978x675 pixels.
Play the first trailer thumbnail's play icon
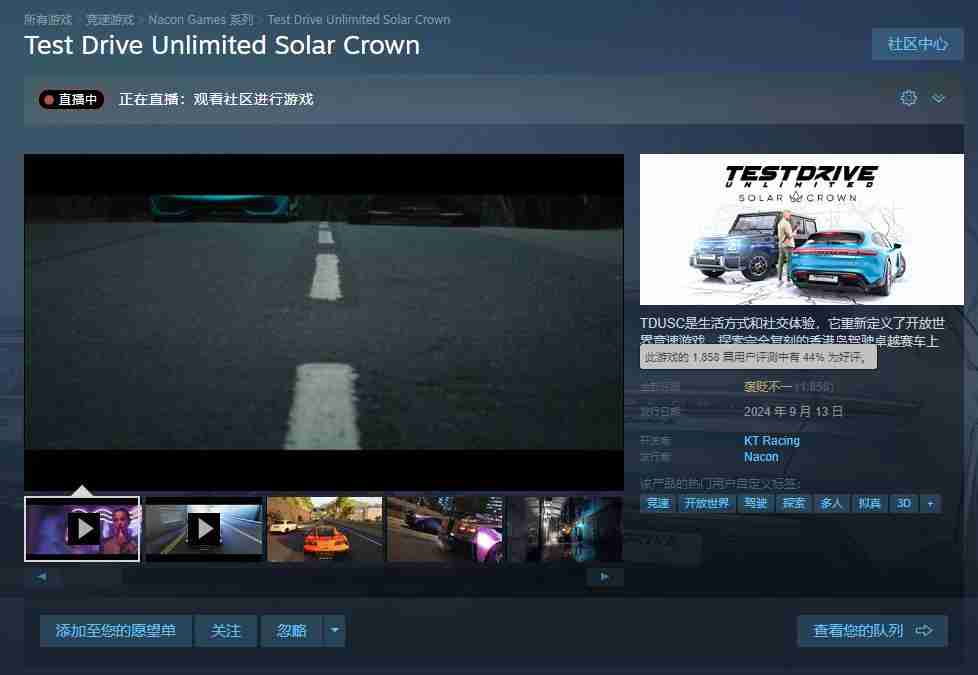85,529
